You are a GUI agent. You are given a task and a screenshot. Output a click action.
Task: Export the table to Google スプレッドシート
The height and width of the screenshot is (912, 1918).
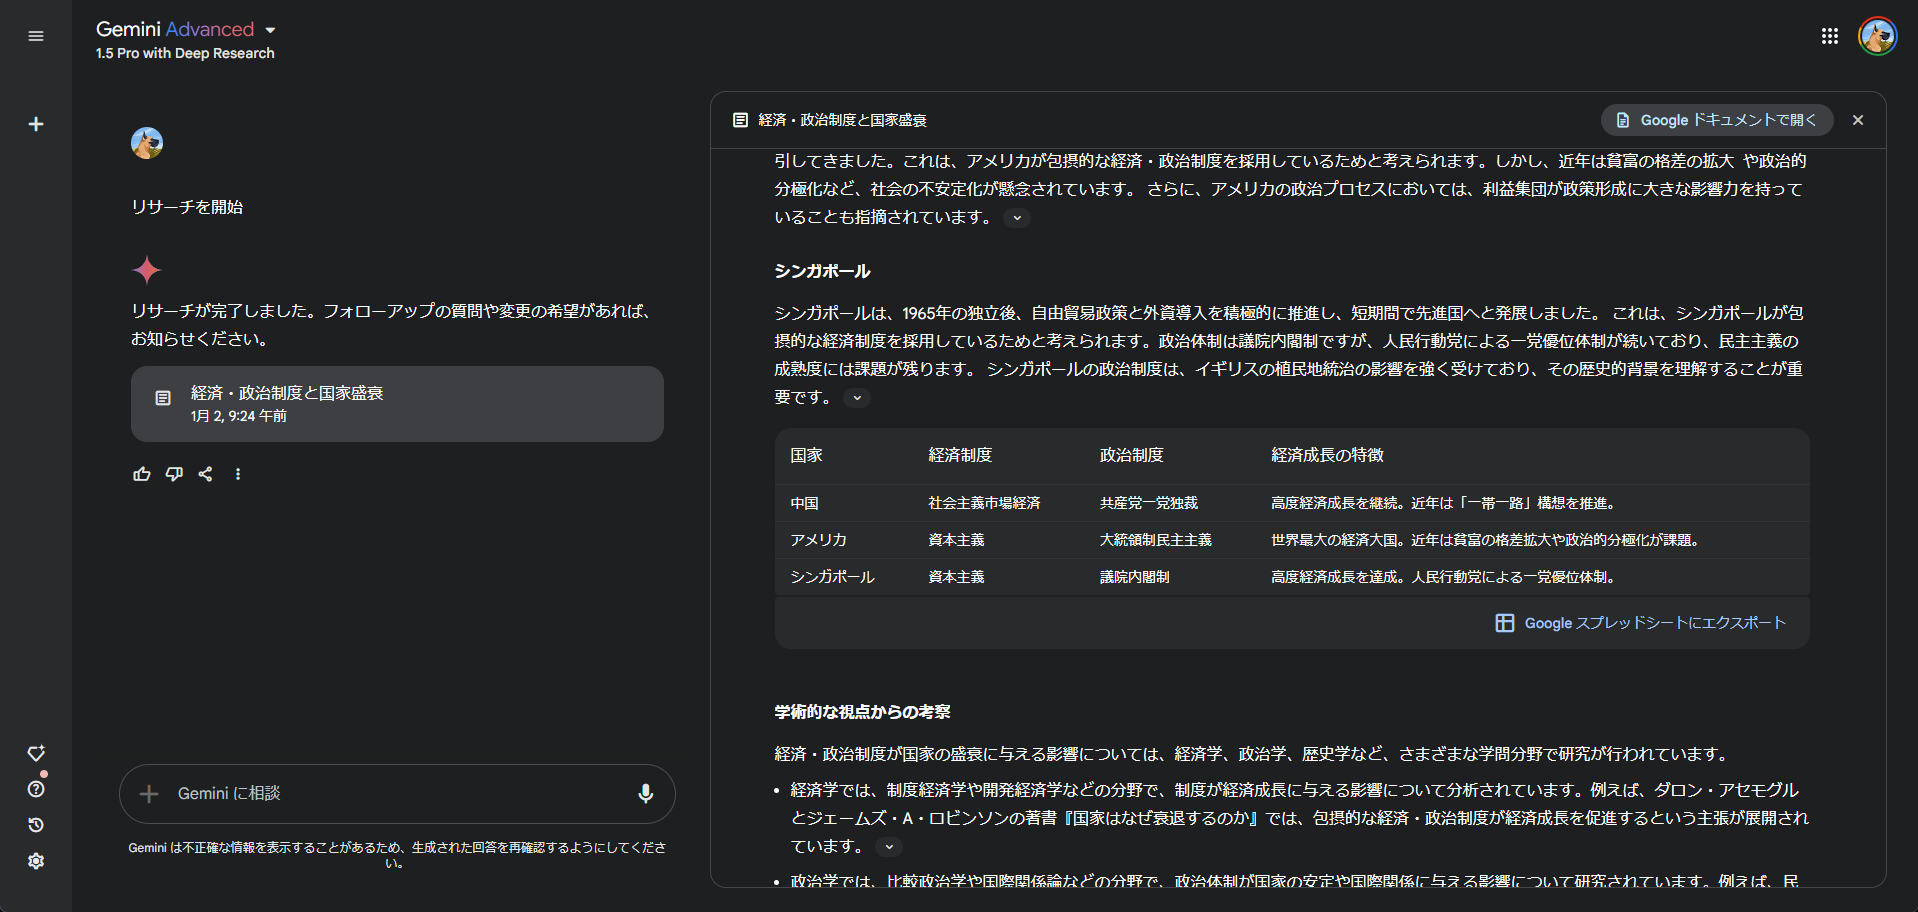(1641, 622)
